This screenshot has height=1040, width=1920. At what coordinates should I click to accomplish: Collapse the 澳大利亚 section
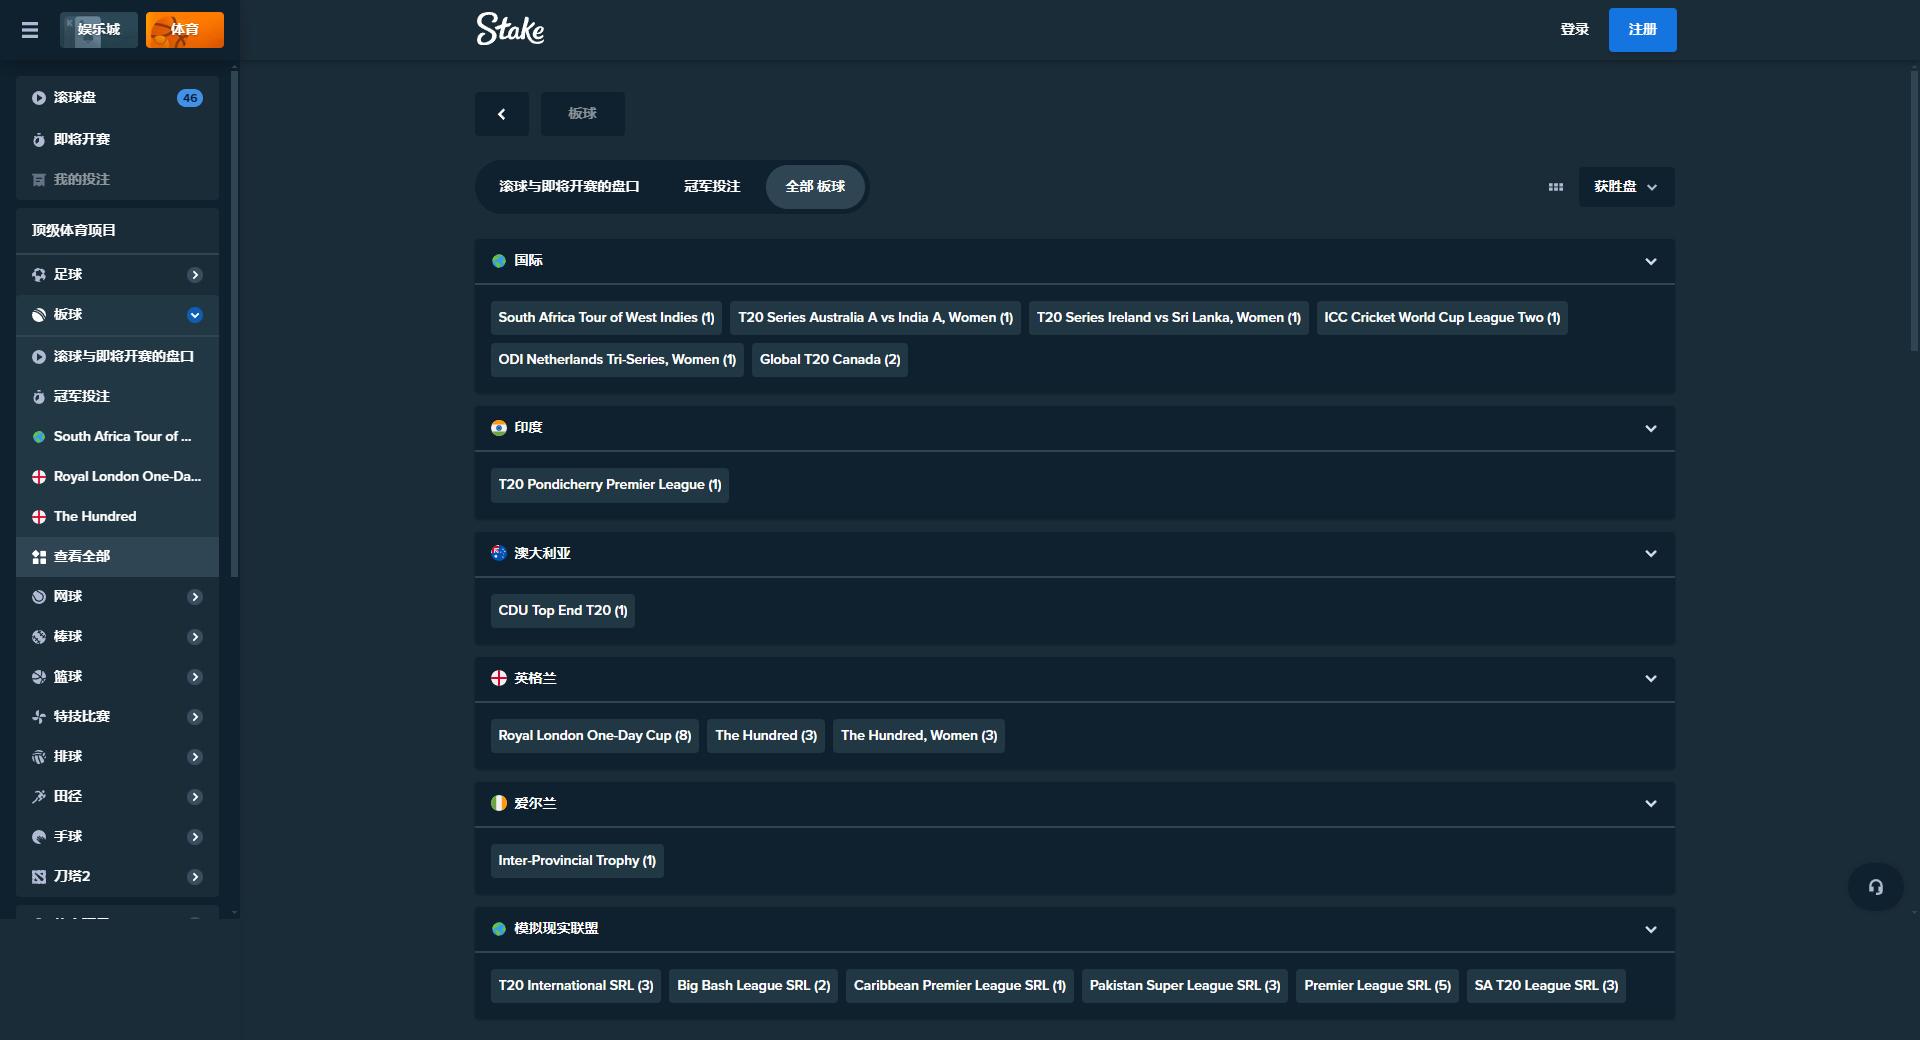pos(1651,554)
